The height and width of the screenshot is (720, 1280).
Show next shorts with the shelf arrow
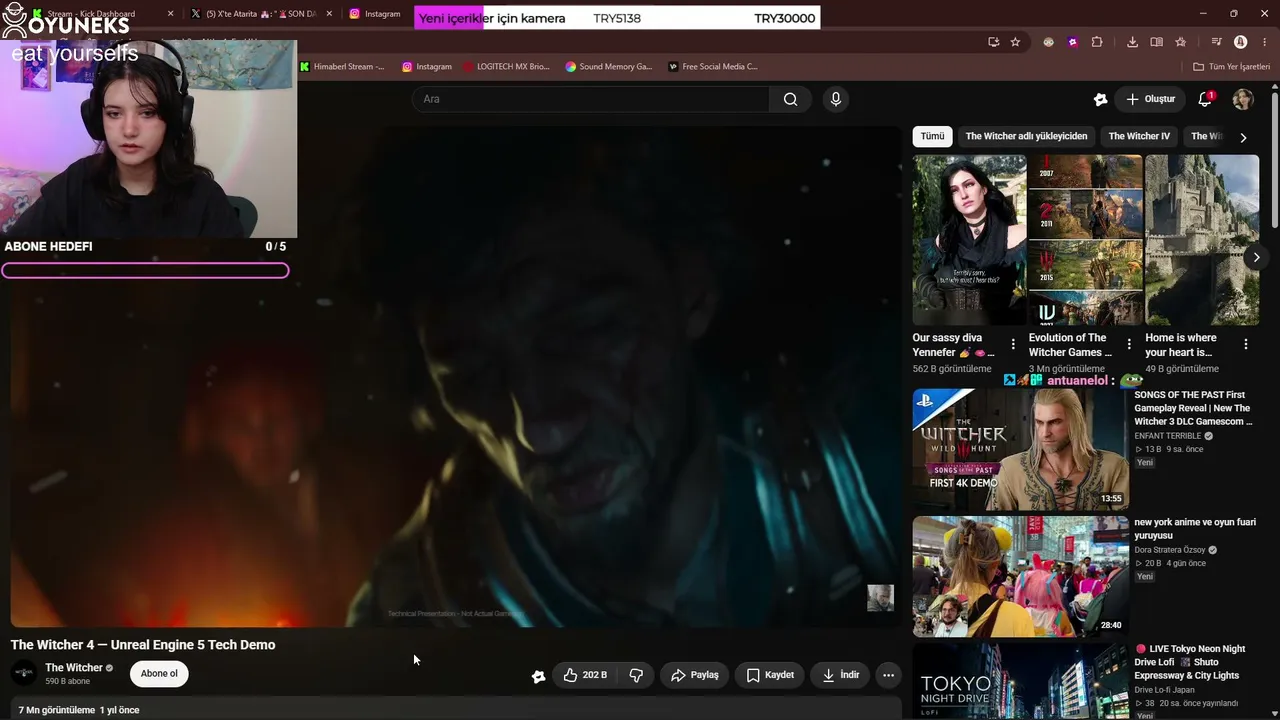pos(1257,257)
